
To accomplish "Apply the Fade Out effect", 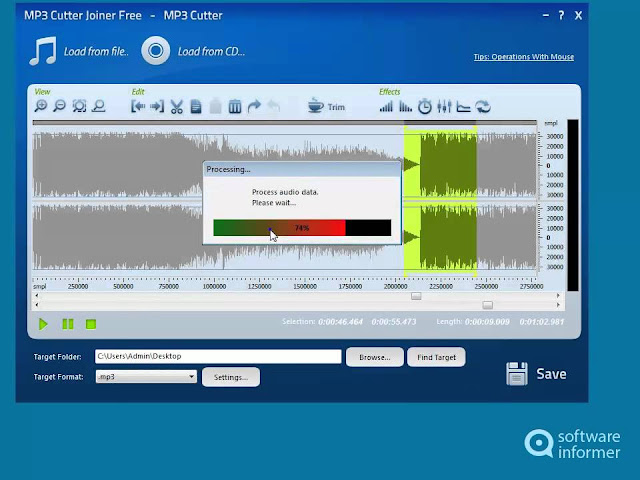I will tap(405, 107).
